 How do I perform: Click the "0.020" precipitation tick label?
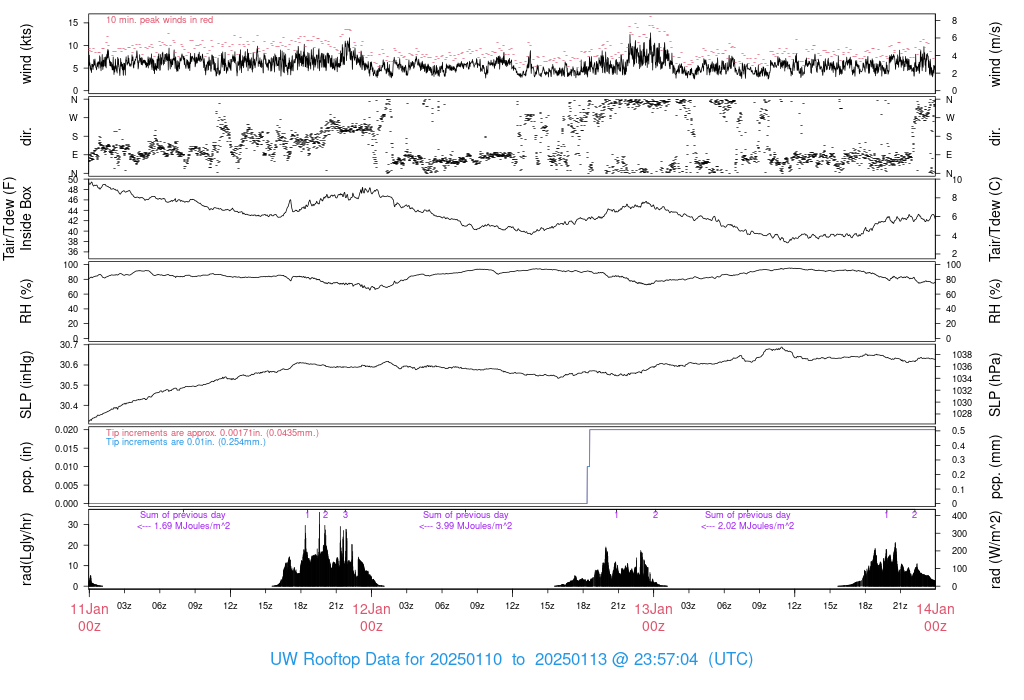[x=66, y=430]
